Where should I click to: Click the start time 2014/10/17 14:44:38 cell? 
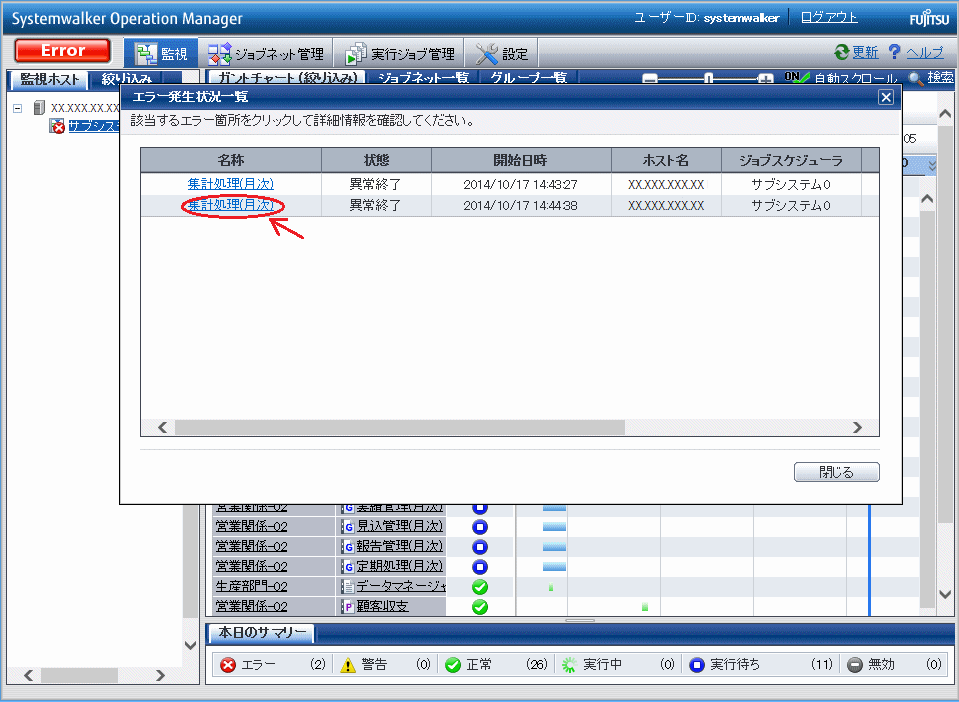pyautogui.click(x=520, y=205)
